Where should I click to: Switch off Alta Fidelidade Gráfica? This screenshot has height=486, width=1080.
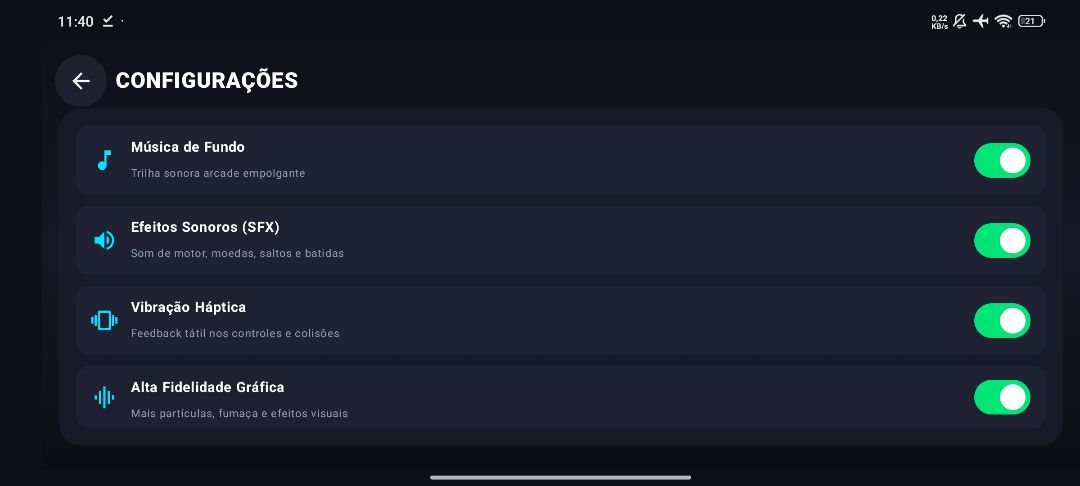pyautogui.click(x=1001, y=397)
